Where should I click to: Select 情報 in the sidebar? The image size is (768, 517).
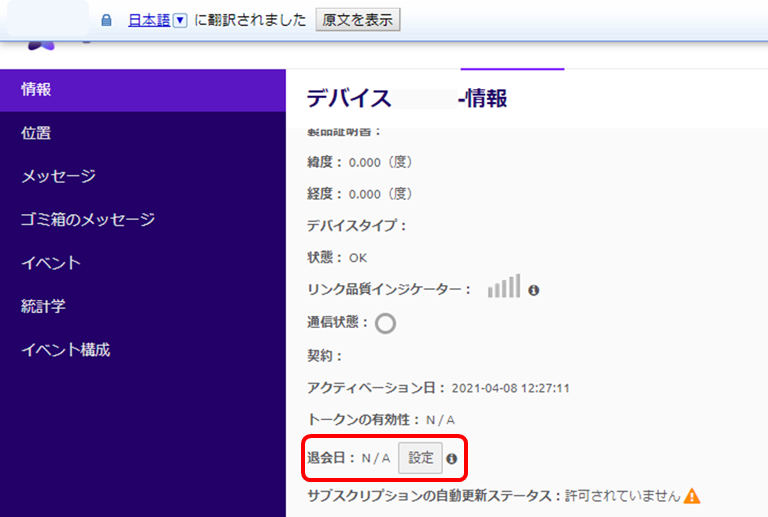click(143, 90)
